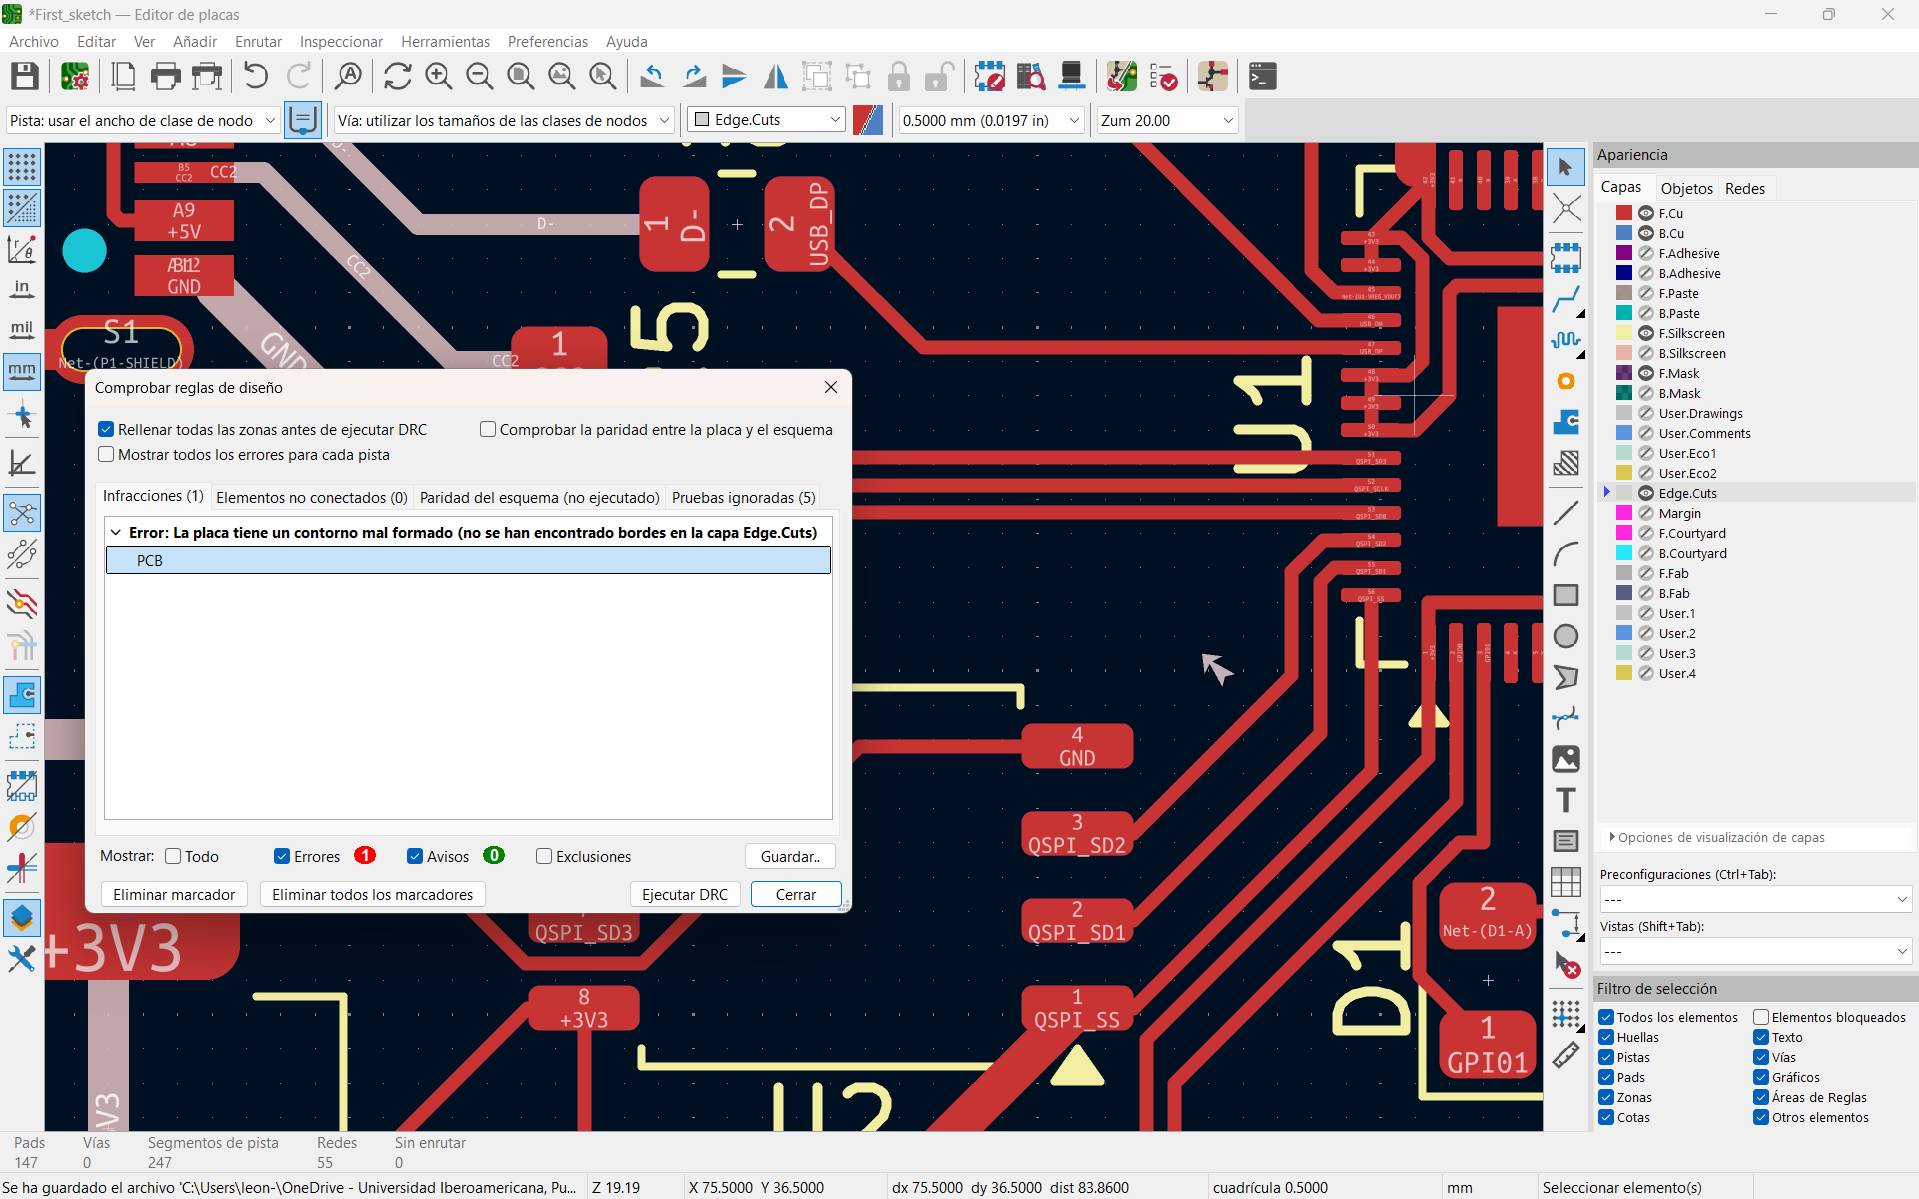This screenshot has height=1199, width=1919.
Task: Select the Add text tool
Action: click(1565, 800)
